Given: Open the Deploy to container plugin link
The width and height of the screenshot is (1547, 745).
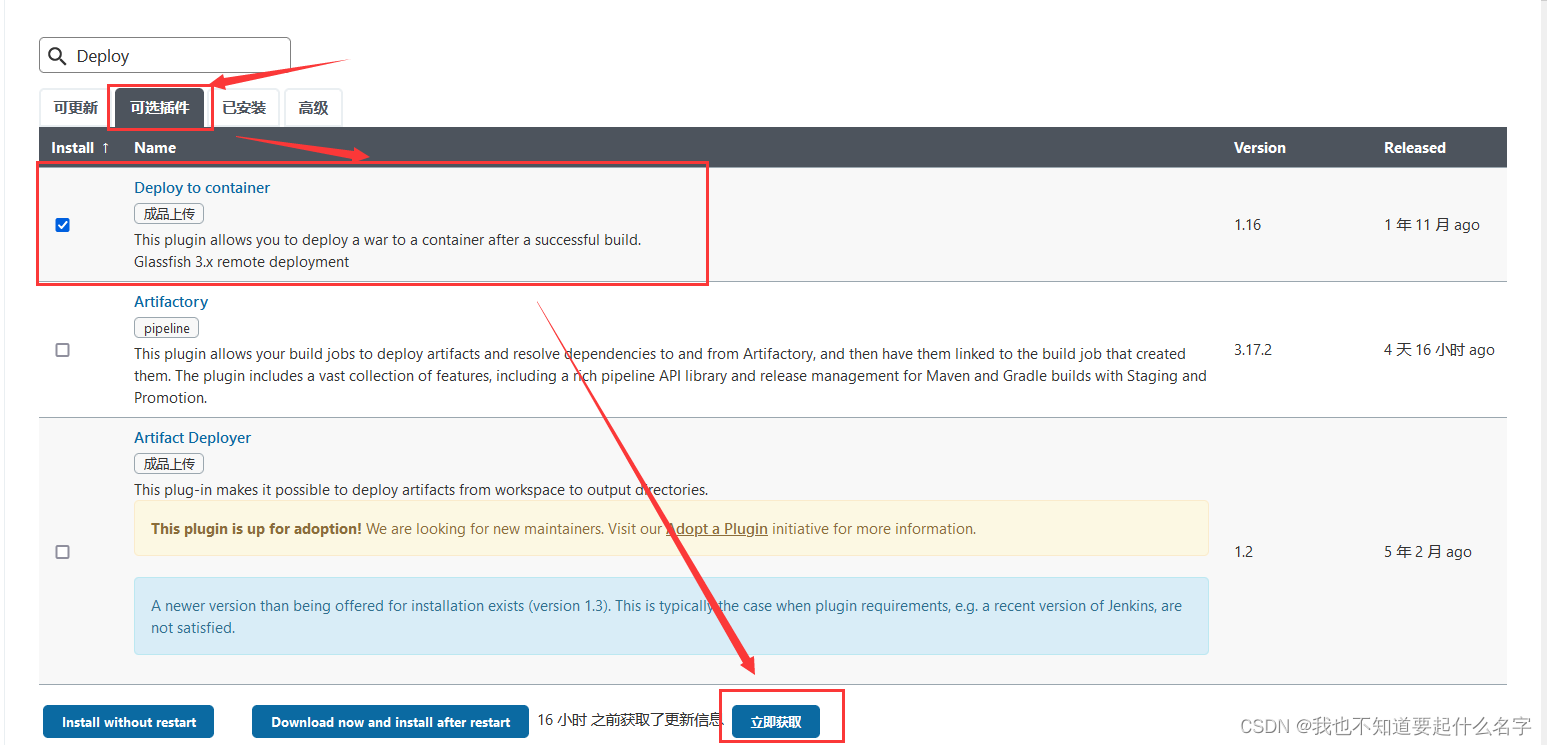Looking at the screenshot, I should pyautogui.click(x=202, y=188).
